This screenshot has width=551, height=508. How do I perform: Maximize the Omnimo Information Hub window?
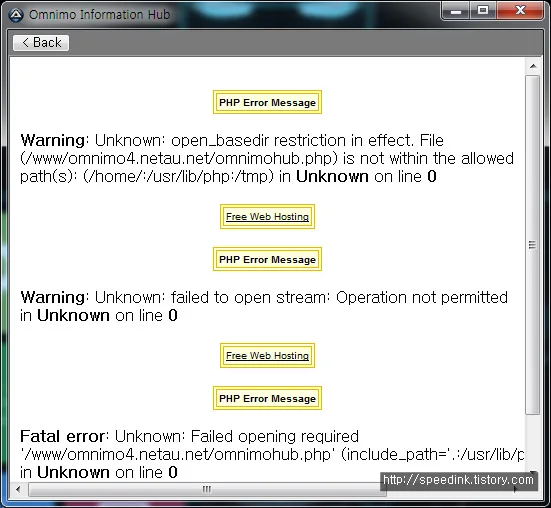pyautogui.click(x=483, y=11)
